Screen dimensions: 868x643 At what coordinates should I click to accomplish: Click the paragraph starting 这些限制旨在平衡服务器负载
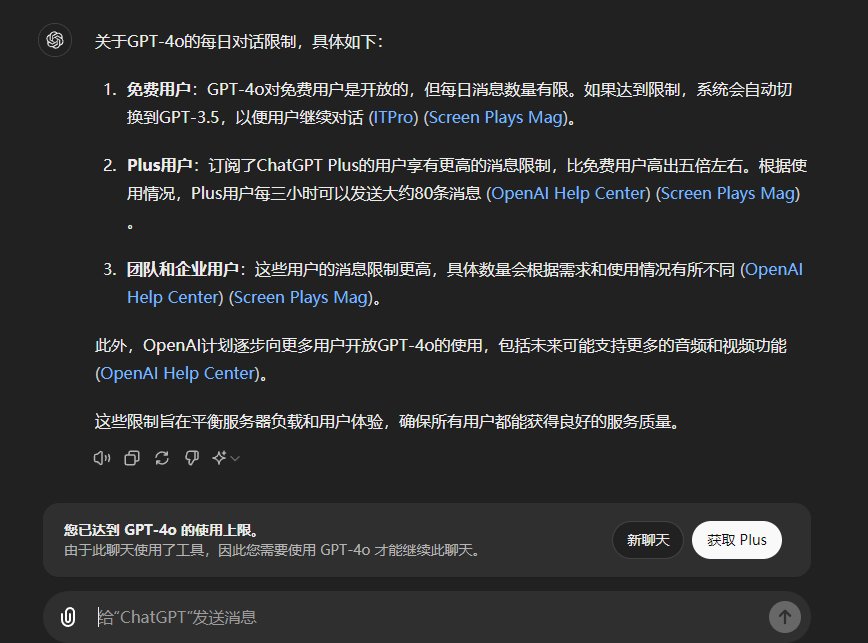387,422
